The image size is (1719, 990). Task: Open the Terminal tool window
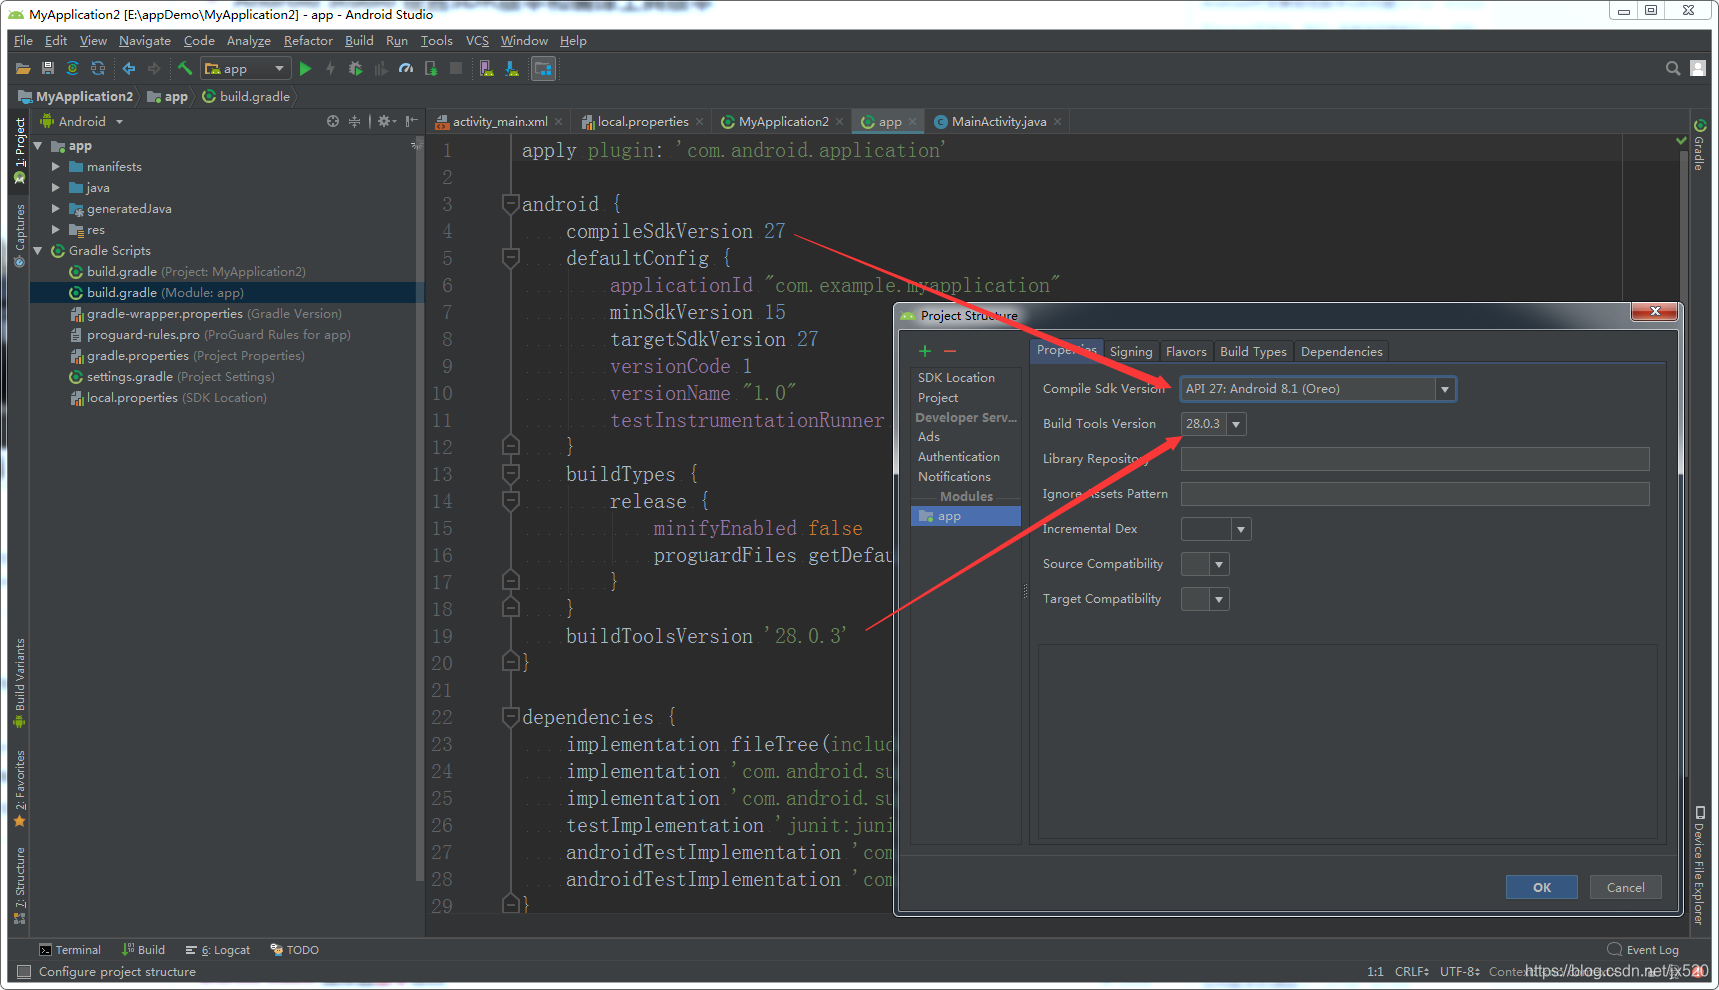pyautogui.click(x=70, y=950)
